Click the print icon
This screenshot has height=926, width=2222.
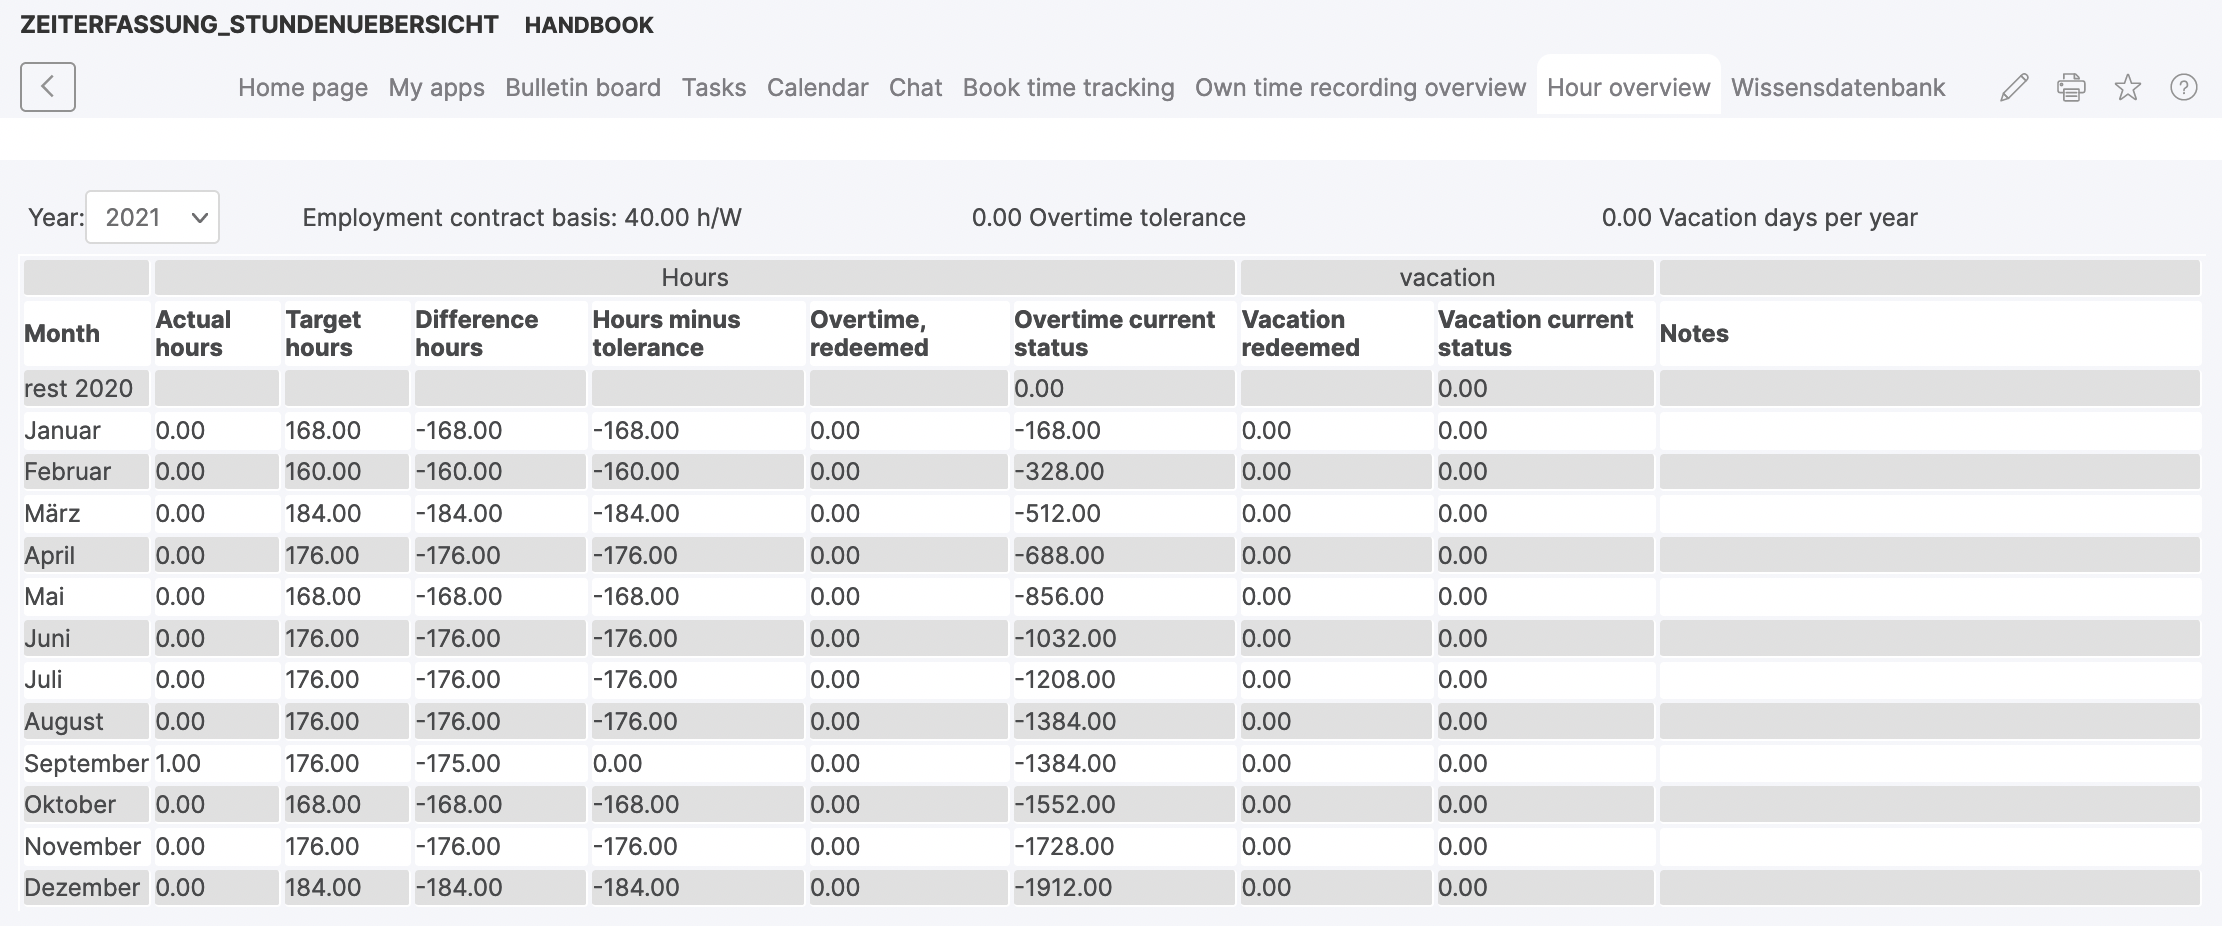pos(2071,87)
